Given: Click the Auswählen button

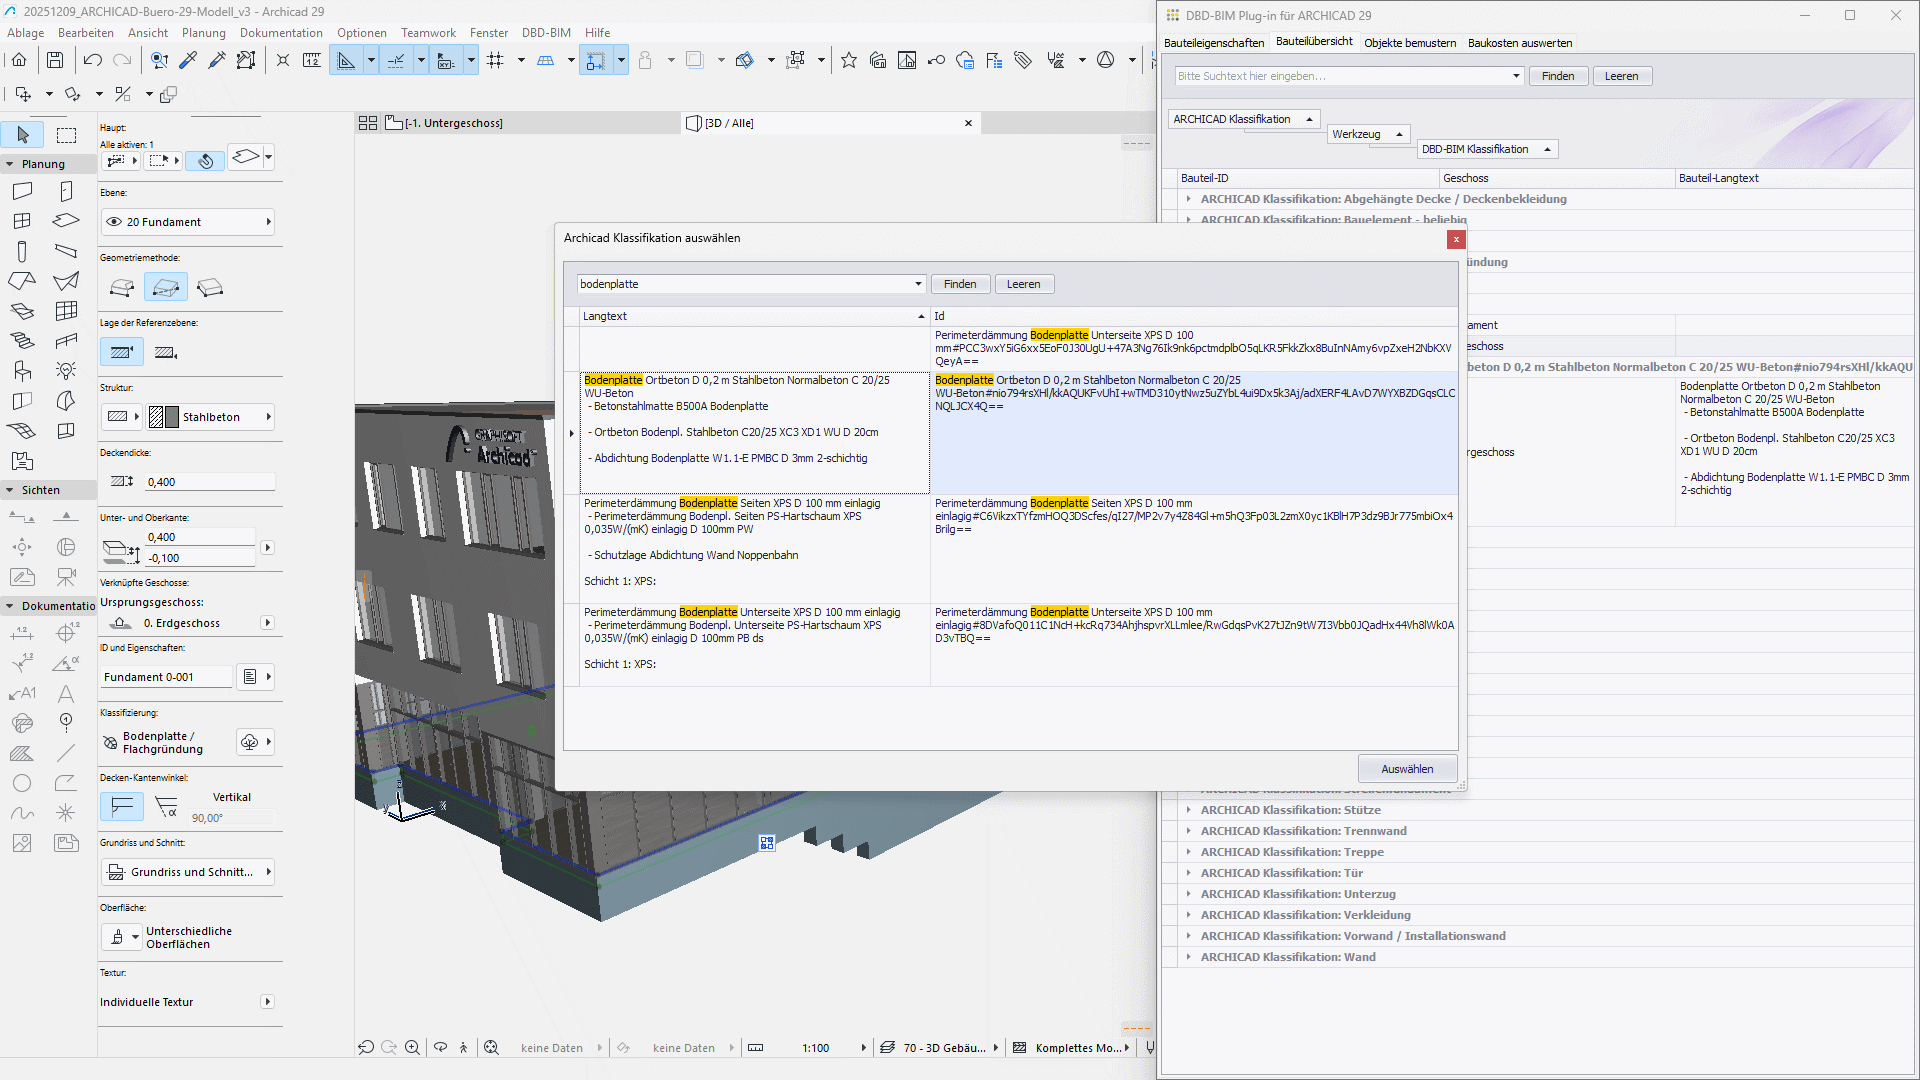Looking at the screenshot, I should (1407, 769).
